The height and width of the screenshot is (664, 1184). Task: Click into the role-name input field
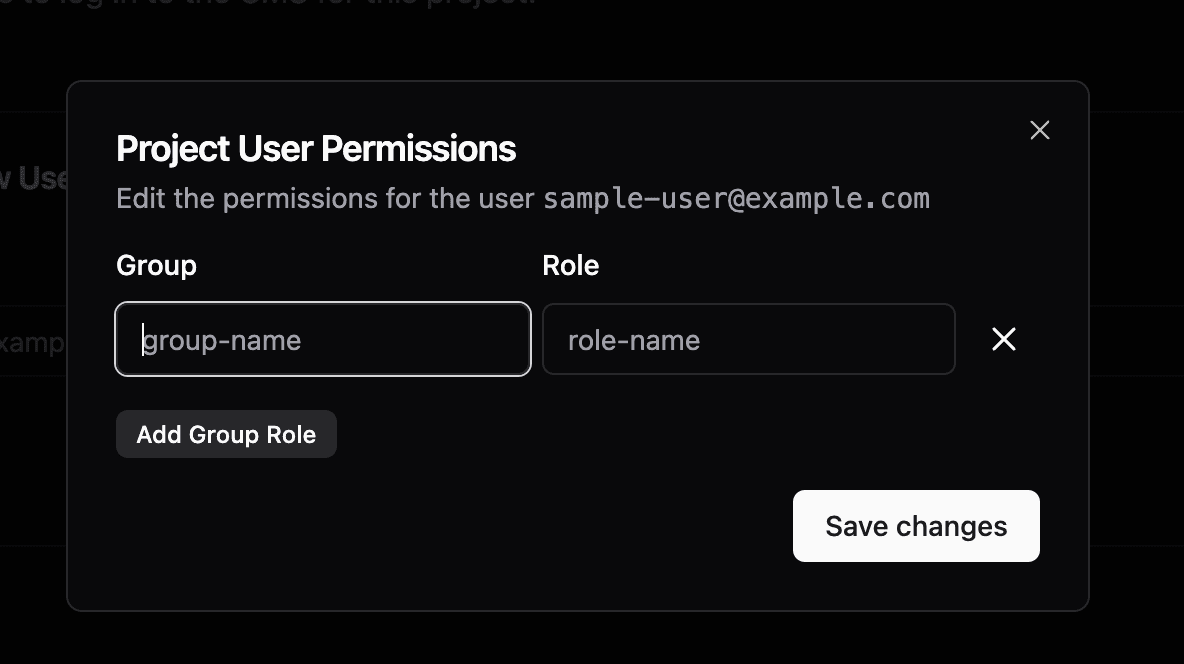(748, 339)
